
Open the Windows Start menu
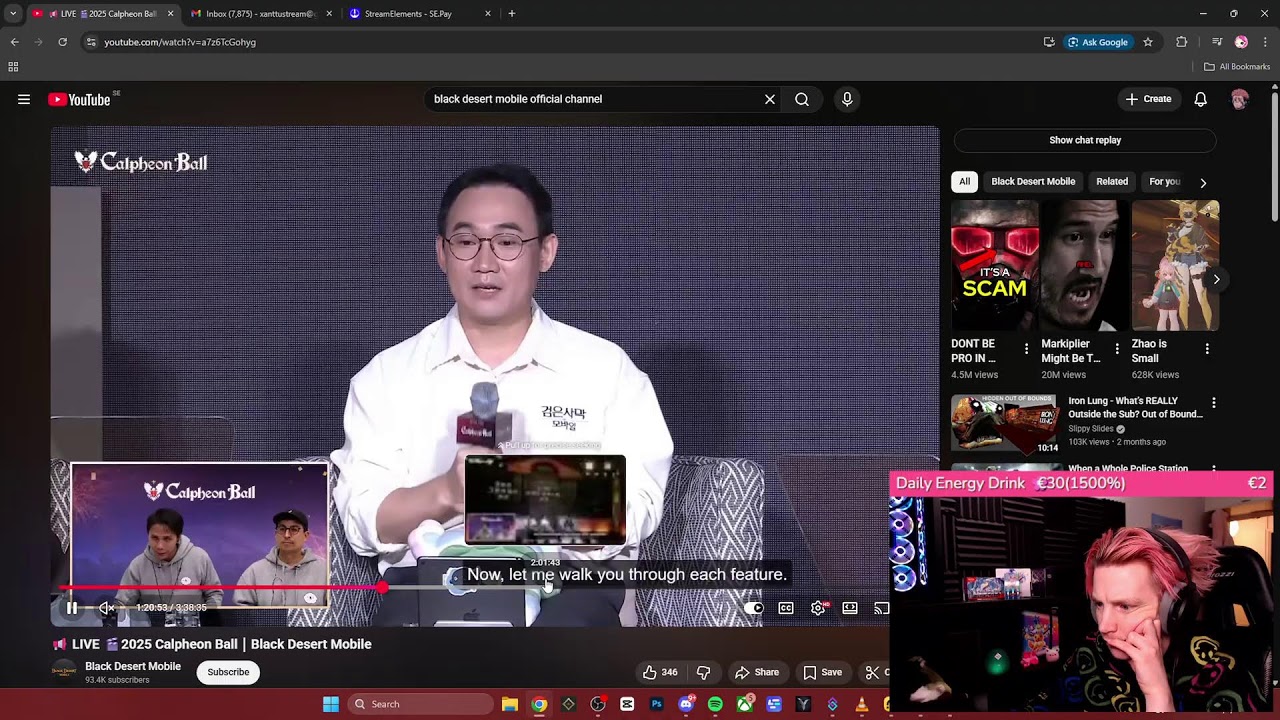[331, 704]
